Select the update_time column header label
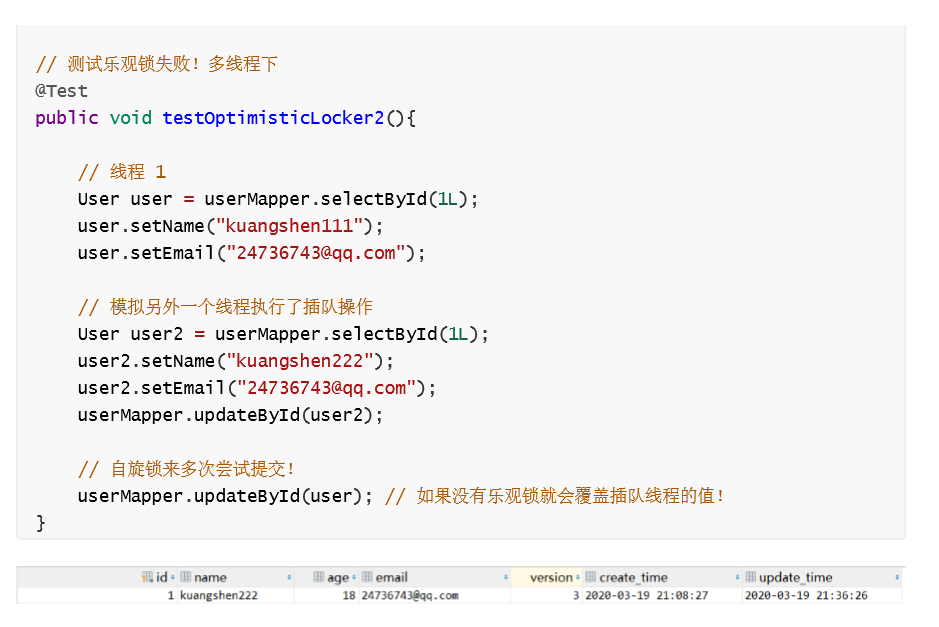This screenshot has height=627, width=939. coord(795,577)
